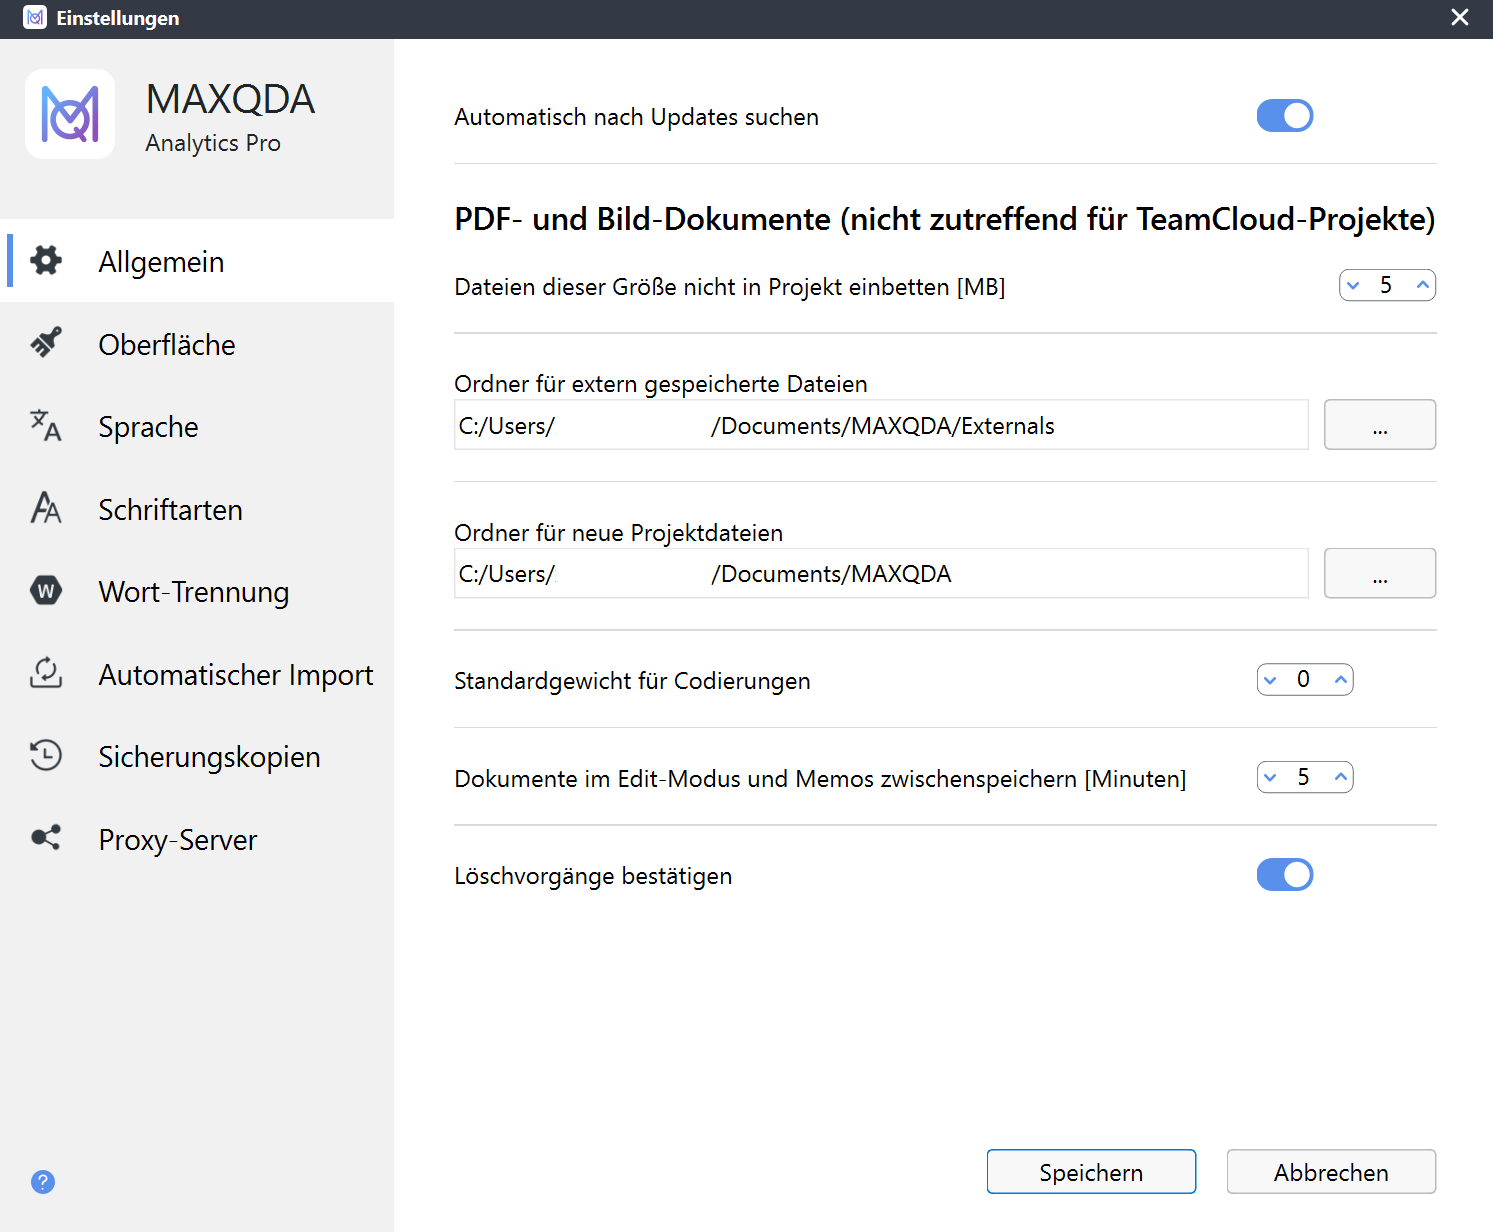Click the Sicherungskopien clock icon
Viewport: 1493px width, 1232px height.
point(46,756)
